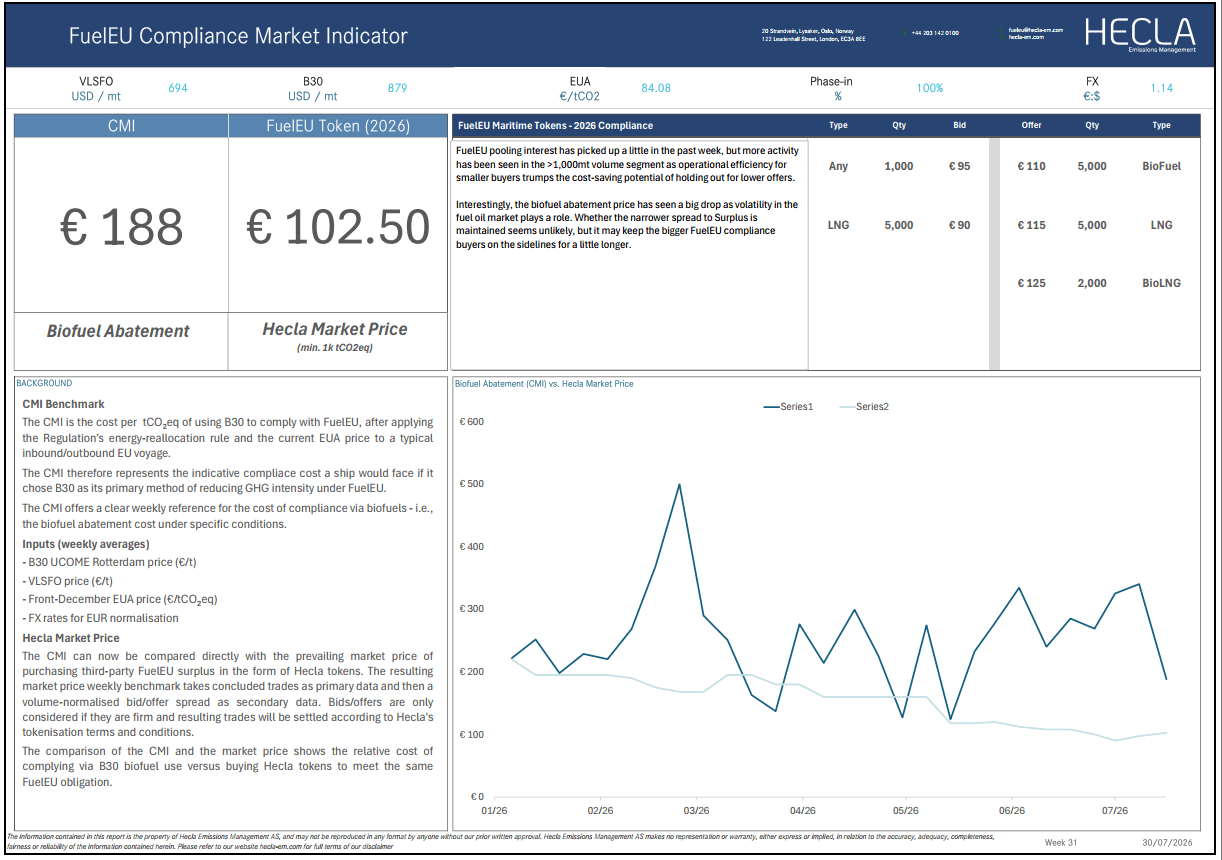The image size is (1222, 860).
Task: Click the hecla-em.com link in the footer disclaimer
Action: (x=282, y=846)
